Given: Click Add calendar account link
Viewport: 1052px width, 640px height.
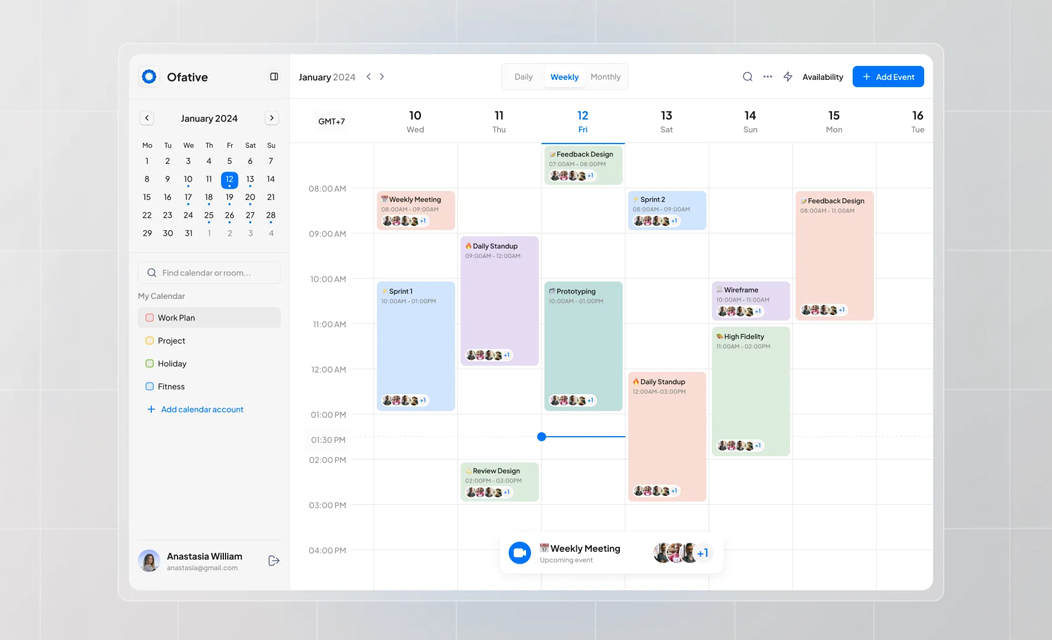Looking at the screenshot, I should coord(201,409).
